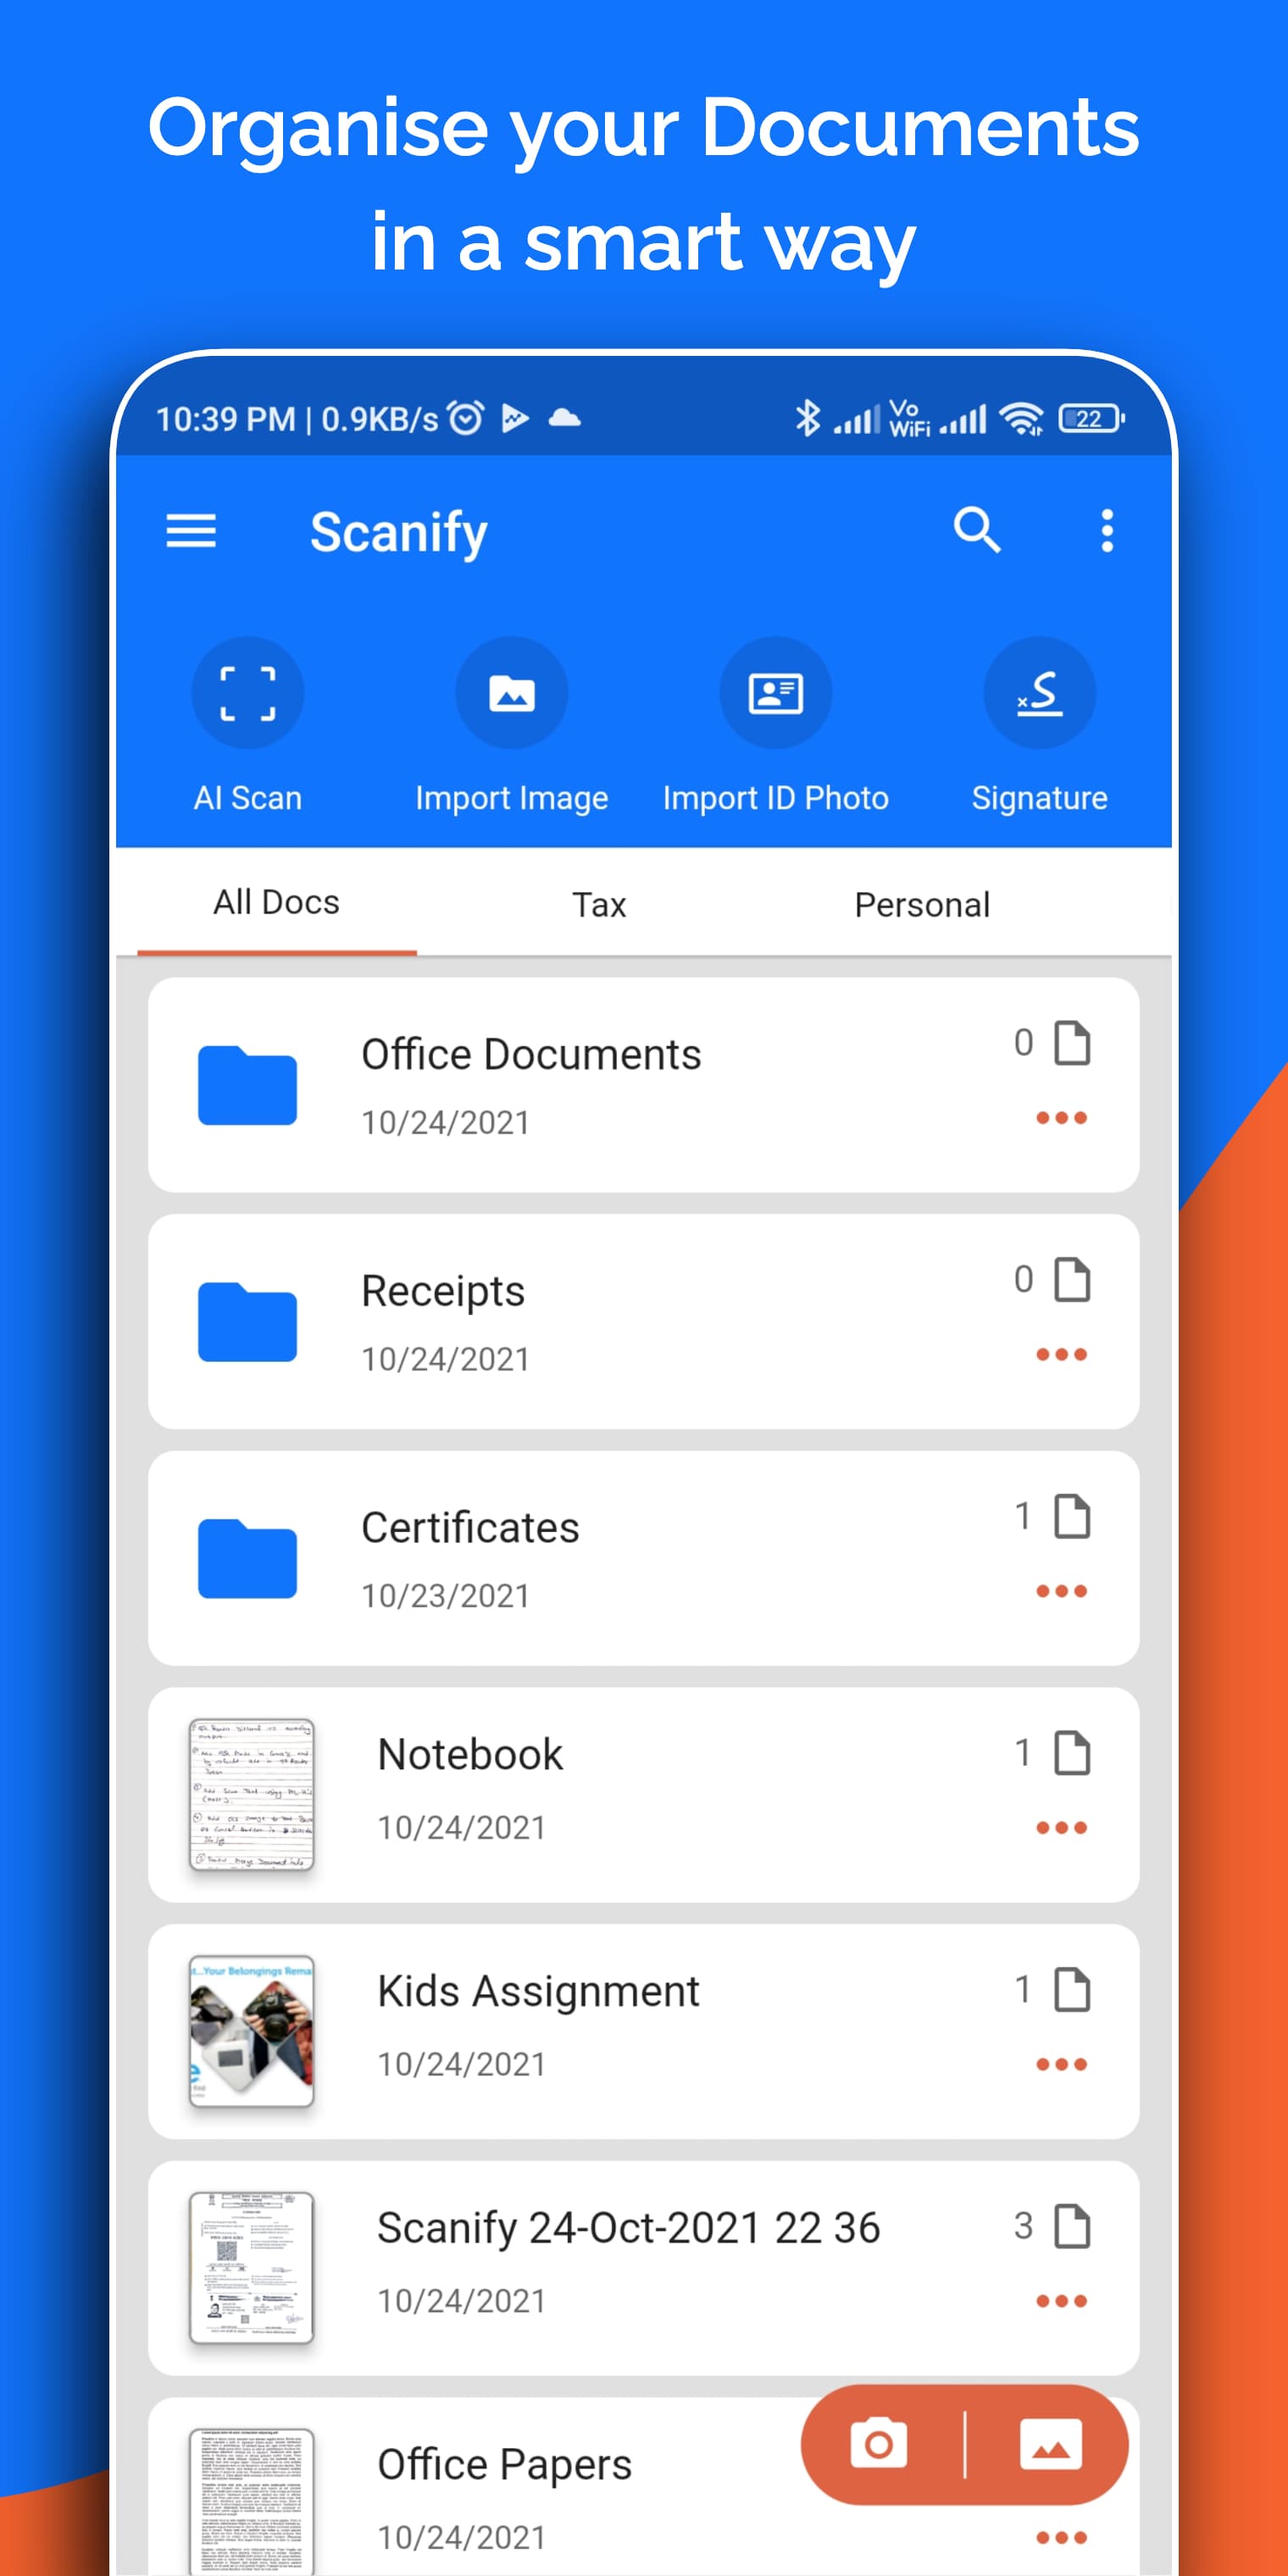The image size is (1288, 2576).
Task: Open the Notebook document thumbnail
Action: pyautogui.click(x=251, y=1795)
